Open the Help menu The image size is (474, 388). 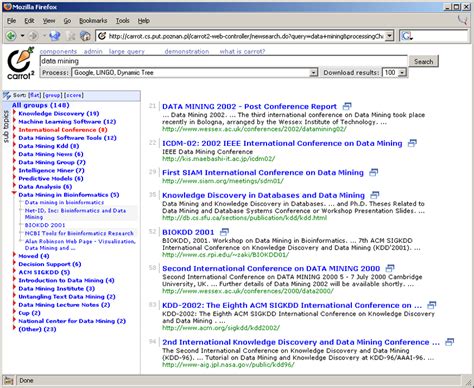click(144, 21)
